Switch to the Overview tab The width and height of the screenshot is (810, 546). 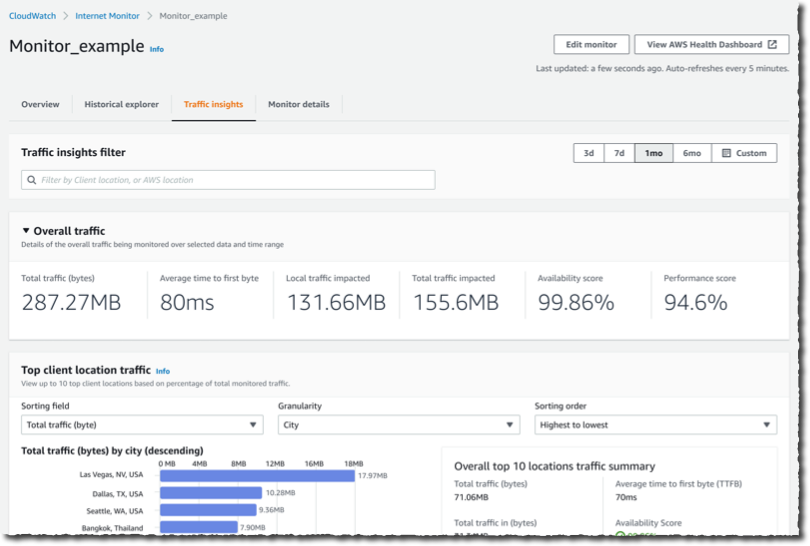click(40, 104)
